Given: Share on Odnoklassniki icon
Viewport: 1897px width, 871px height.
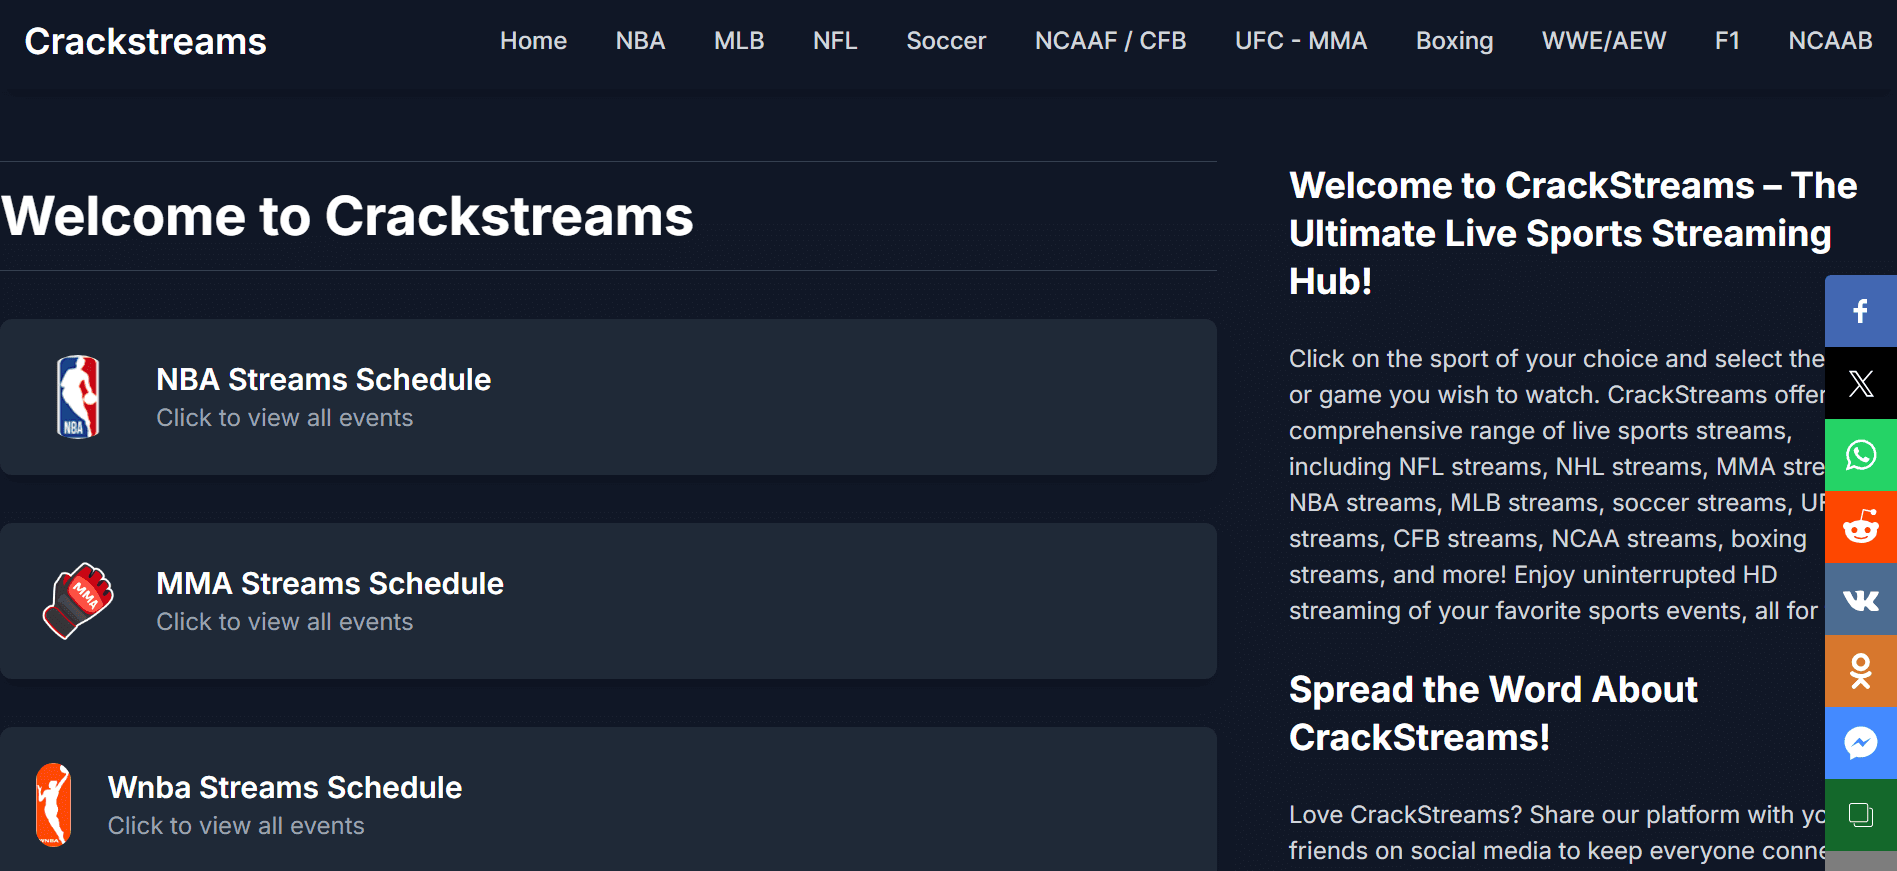Looking at the screenshot, I should 1861,671.
